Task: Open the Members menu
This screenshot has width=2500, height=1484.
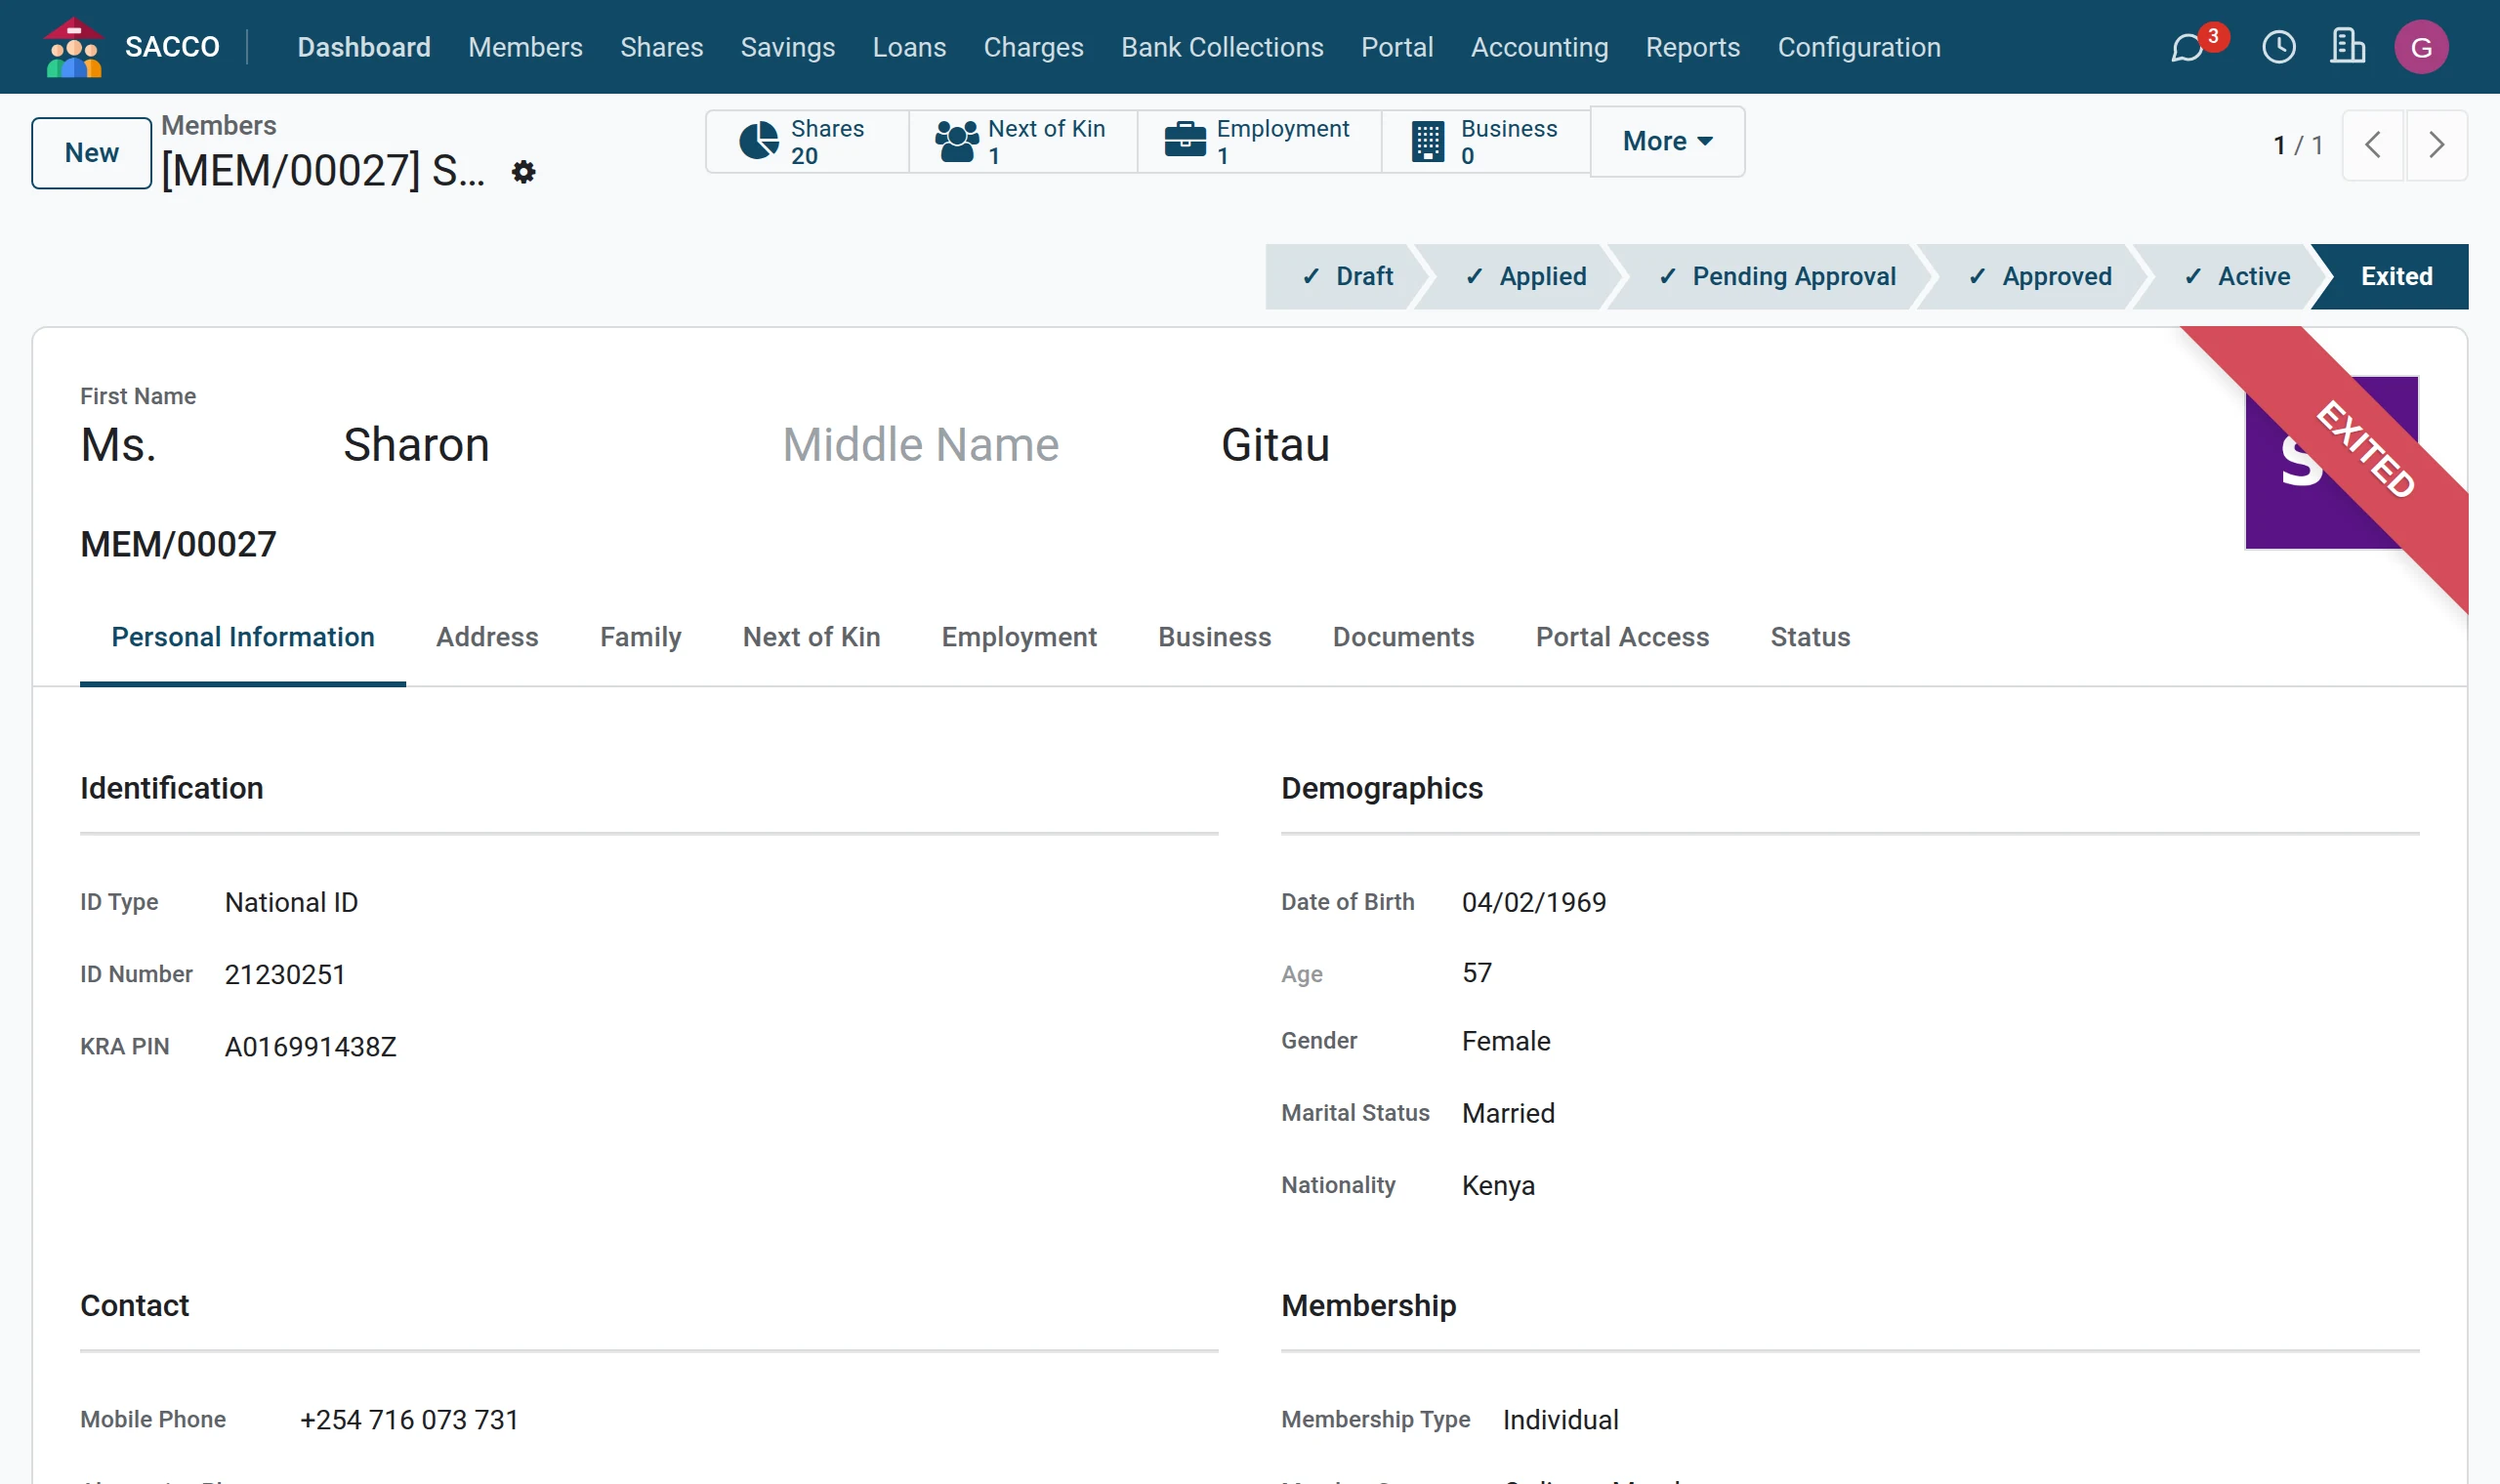Action: [525, 47]
